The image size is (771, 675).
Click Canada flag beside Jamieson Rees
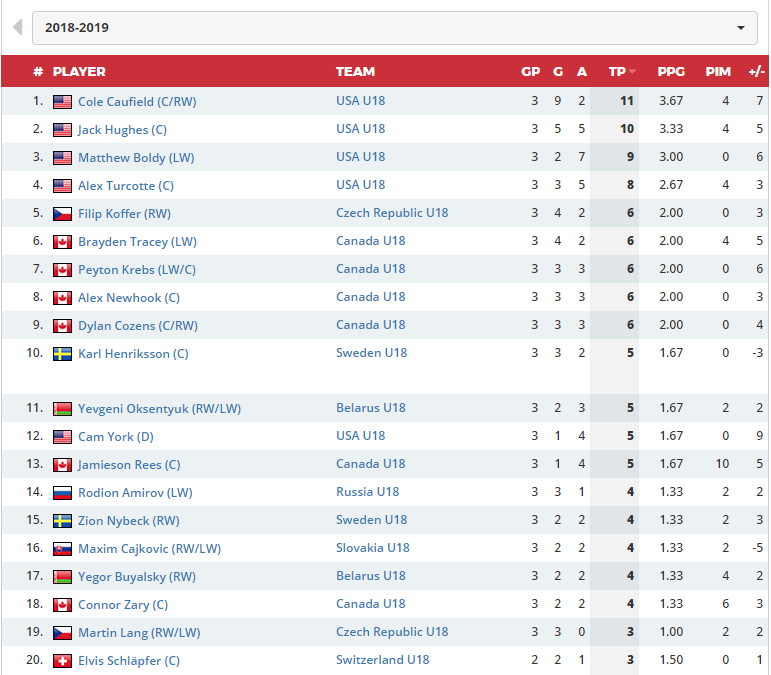coord(62,465)
